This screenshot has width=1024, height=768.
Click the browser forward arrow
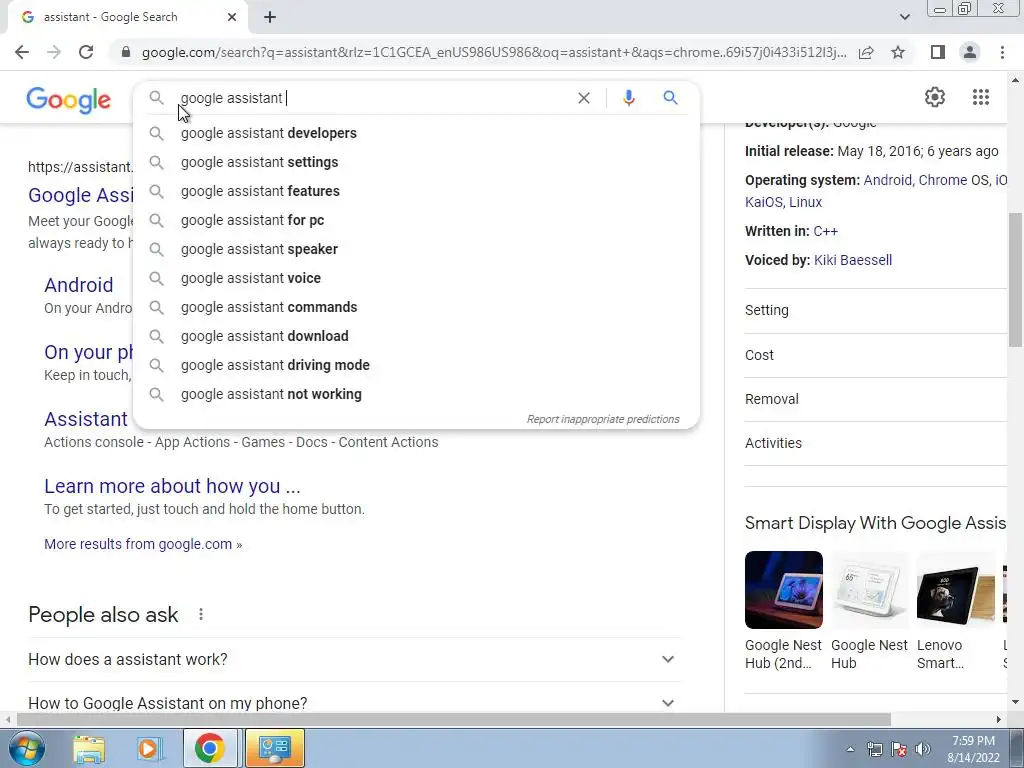click(x=54, y=52)
